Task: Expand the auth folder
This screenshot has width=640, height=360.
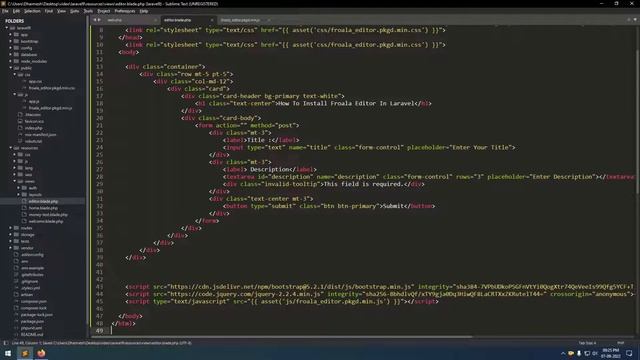Action: [19, 188]
